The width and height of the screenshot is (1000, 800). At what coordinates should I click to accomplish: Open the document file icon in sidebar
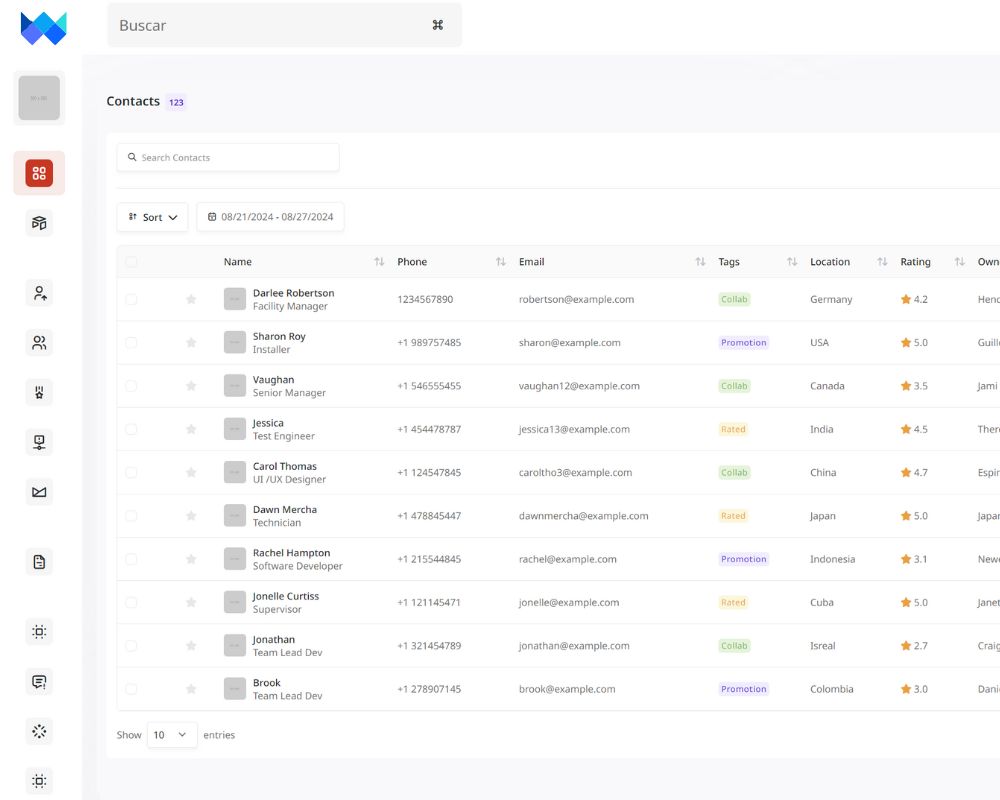click(39, 562)
